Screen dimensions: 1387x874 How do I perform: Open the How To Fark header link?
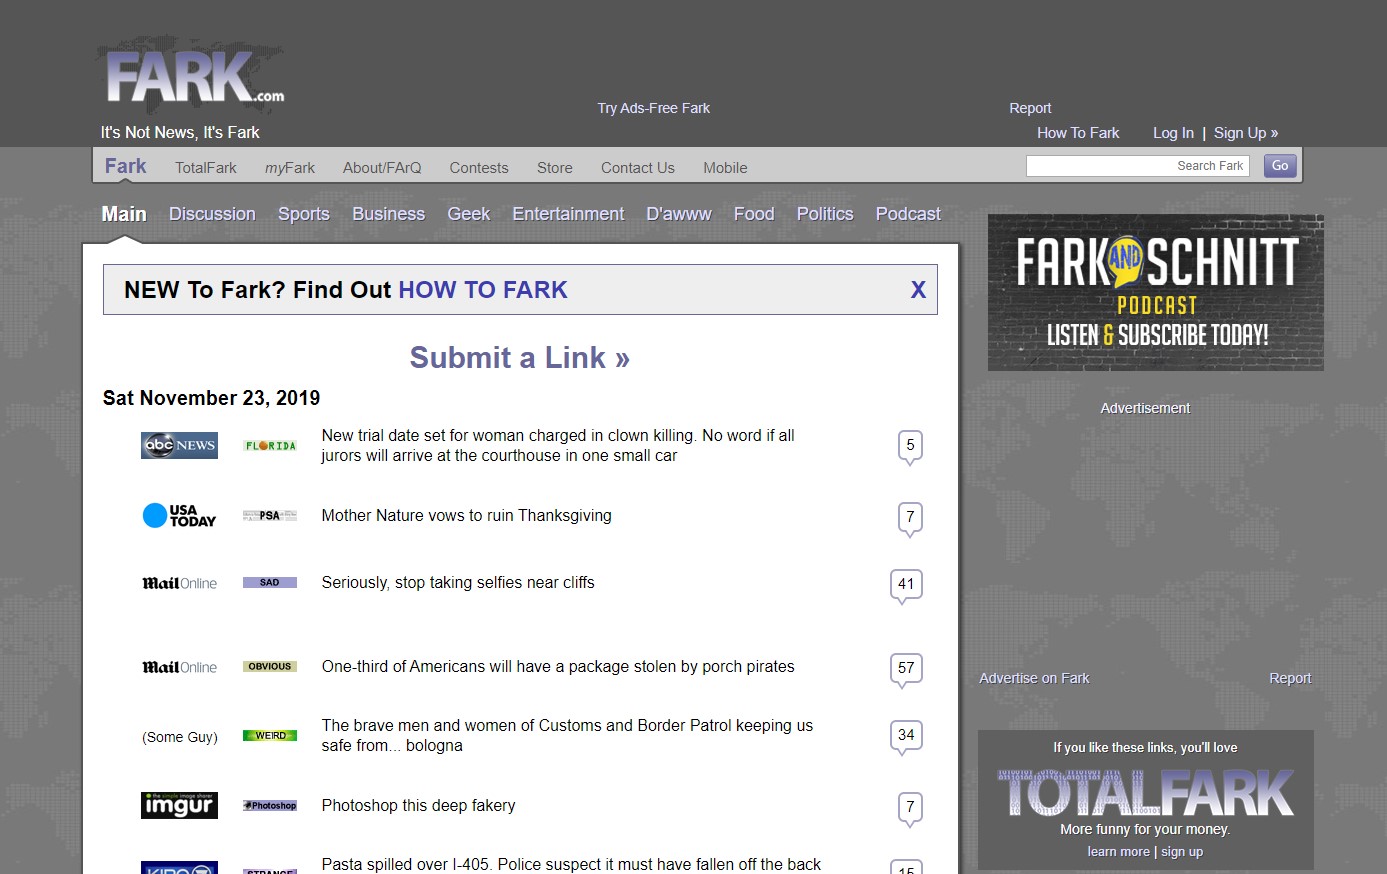click(x=1078, y=133)
